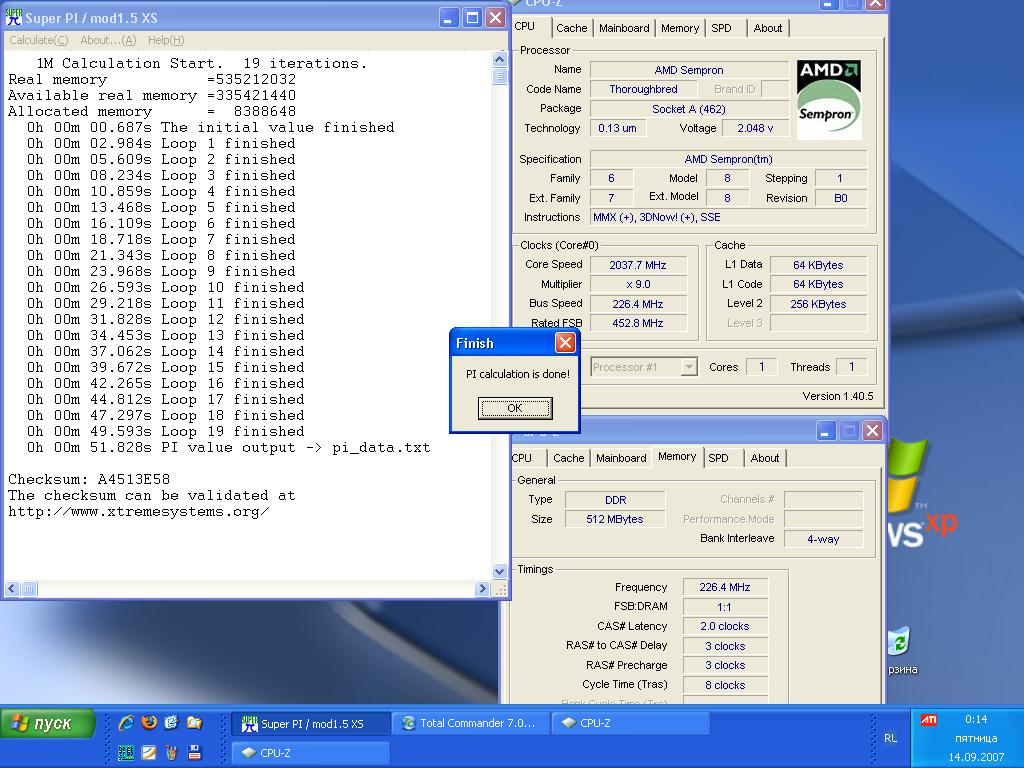Open the folder icon in Quick Launch
Viewport: 1024px width, 768px height.
tap(195, 722)
